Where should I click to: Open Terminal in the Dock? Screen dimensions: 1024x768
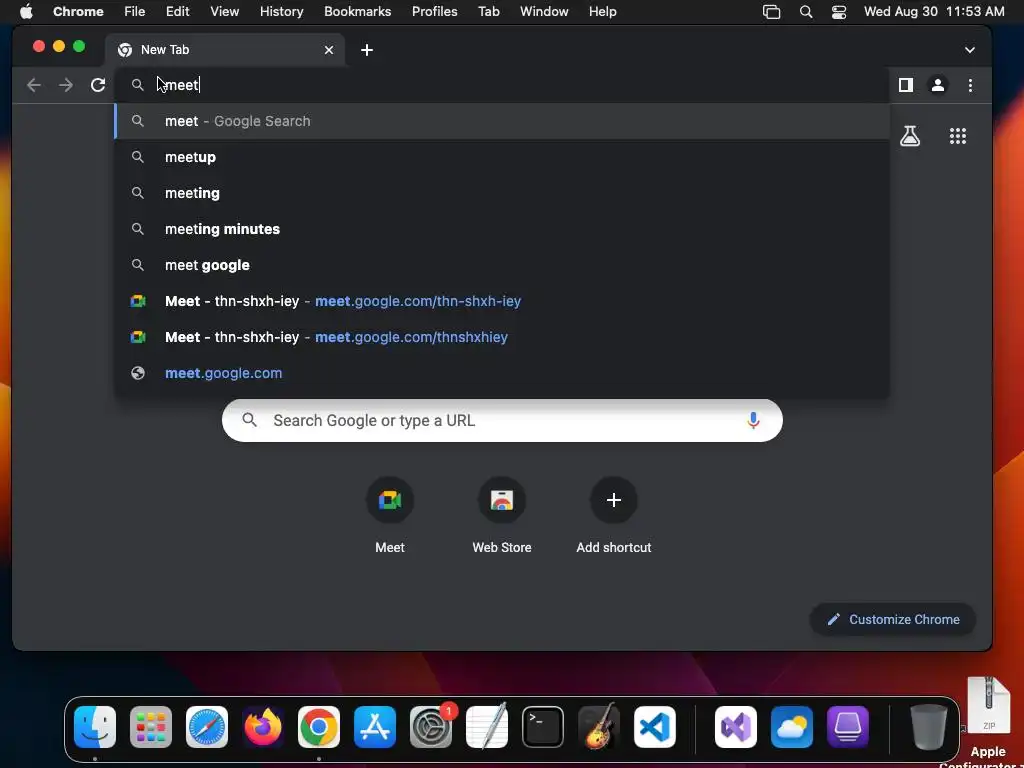[543, 726]
